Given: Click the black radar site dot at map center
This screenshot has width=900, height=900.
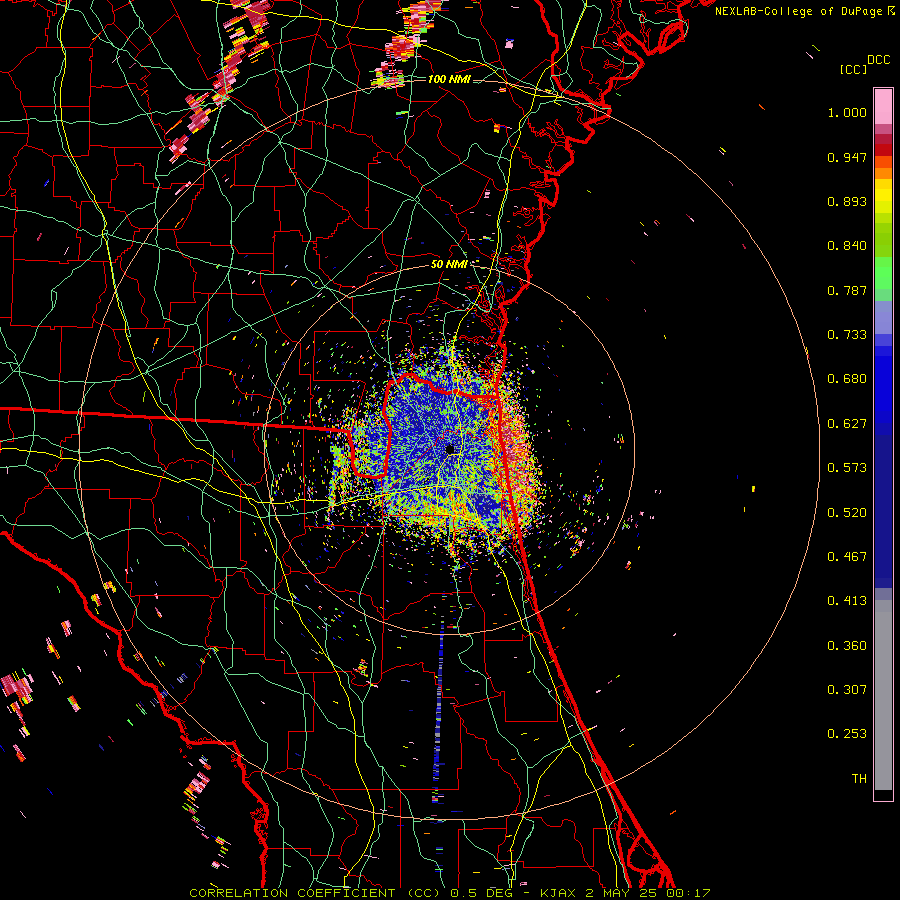Looking at the screenshot, I should 450,449.
